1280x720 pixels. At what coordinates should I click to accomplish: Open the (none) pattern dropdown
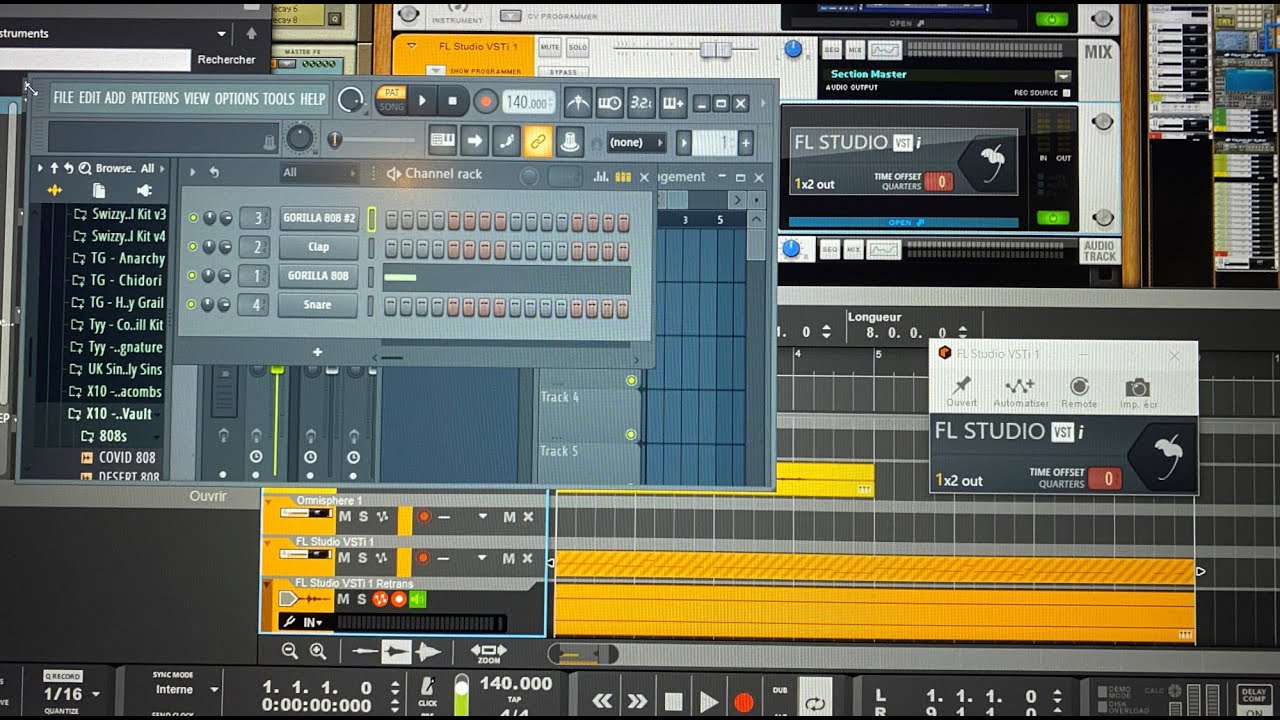click(x=636, y=143)
